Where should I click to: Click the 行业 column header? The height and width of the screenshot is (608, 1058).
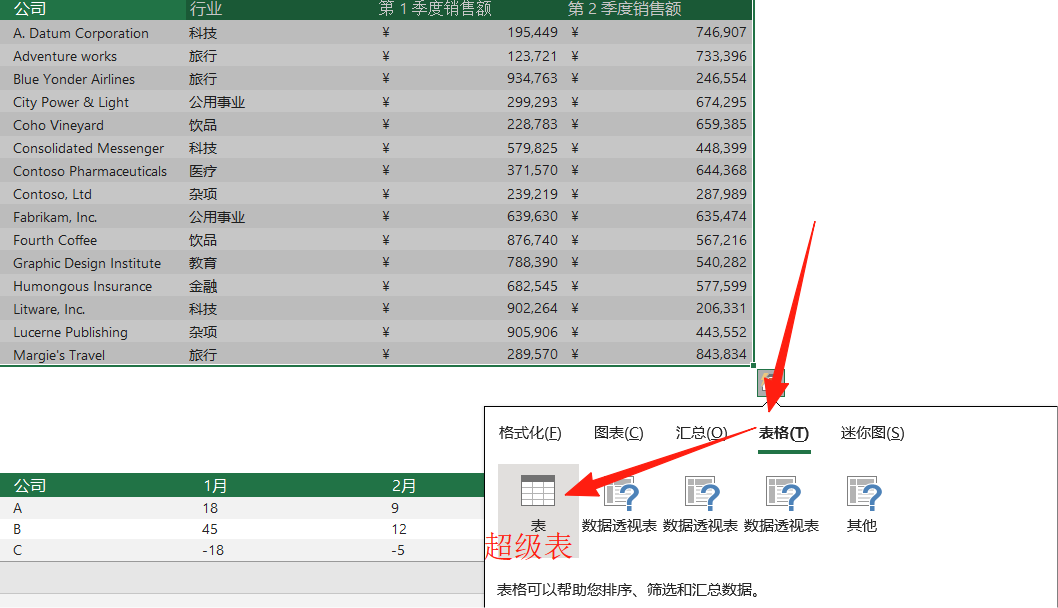pos(206,9)
